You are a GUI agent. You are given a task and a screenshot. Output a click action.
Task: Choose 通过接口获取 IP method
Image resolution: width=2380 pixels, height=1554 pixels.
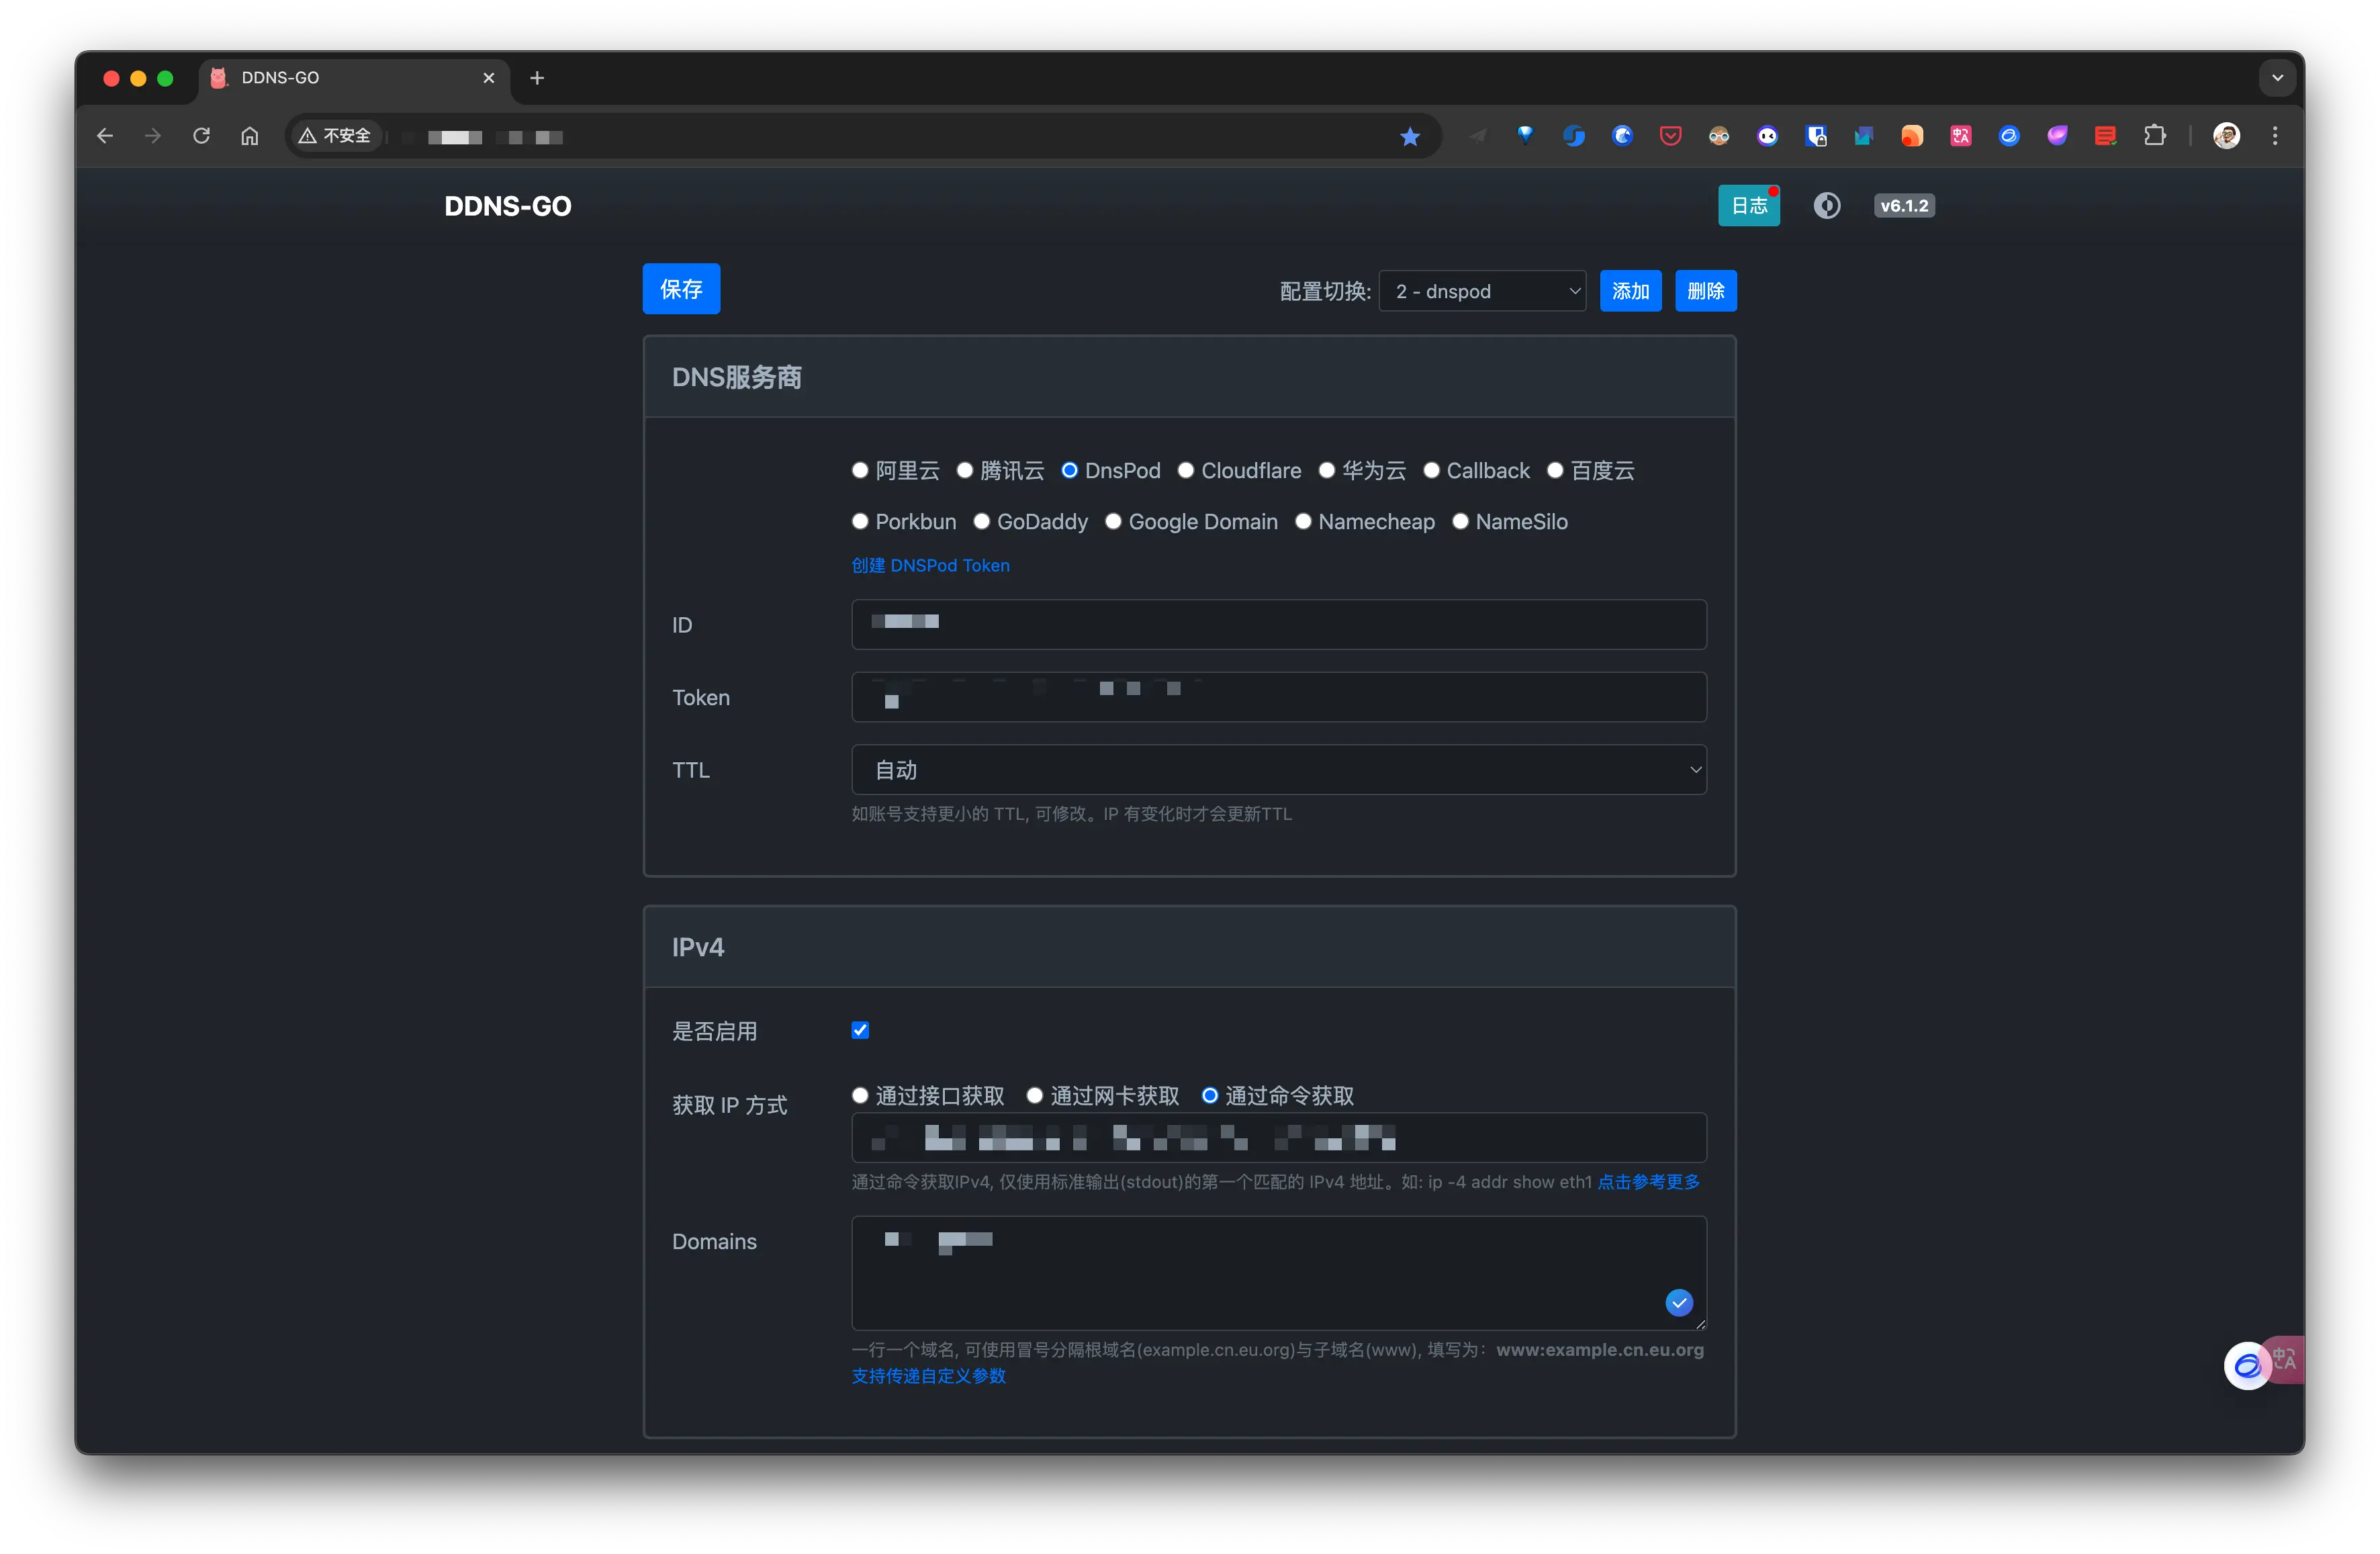coord(860,1095)
